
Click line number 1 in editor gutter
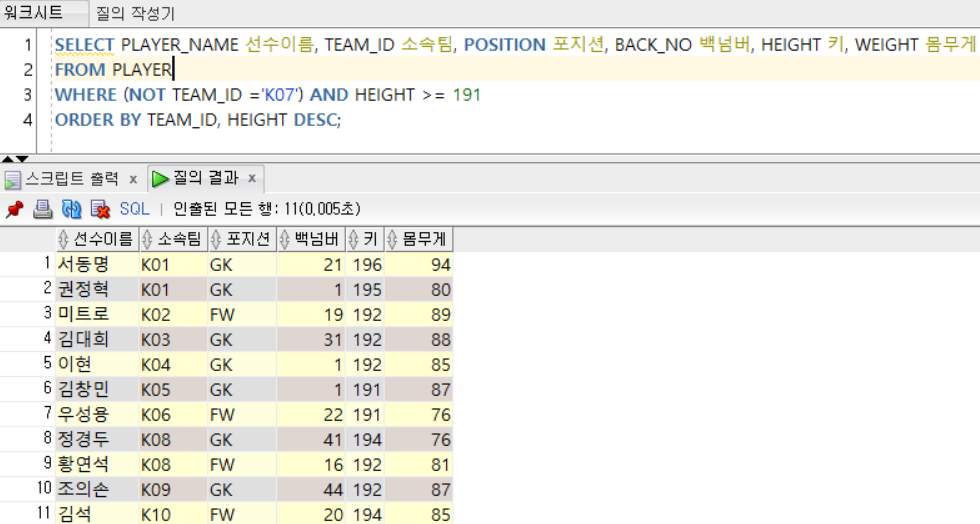point(27,45)
